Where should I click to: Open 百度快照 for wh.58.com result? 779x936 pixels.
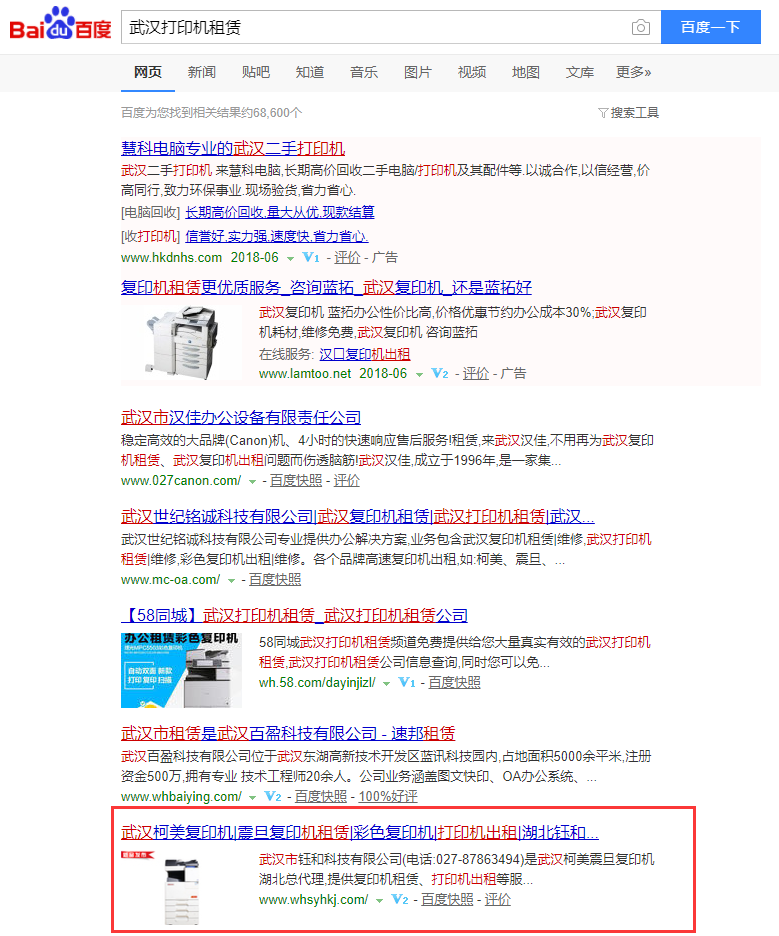tap(454, 682)
